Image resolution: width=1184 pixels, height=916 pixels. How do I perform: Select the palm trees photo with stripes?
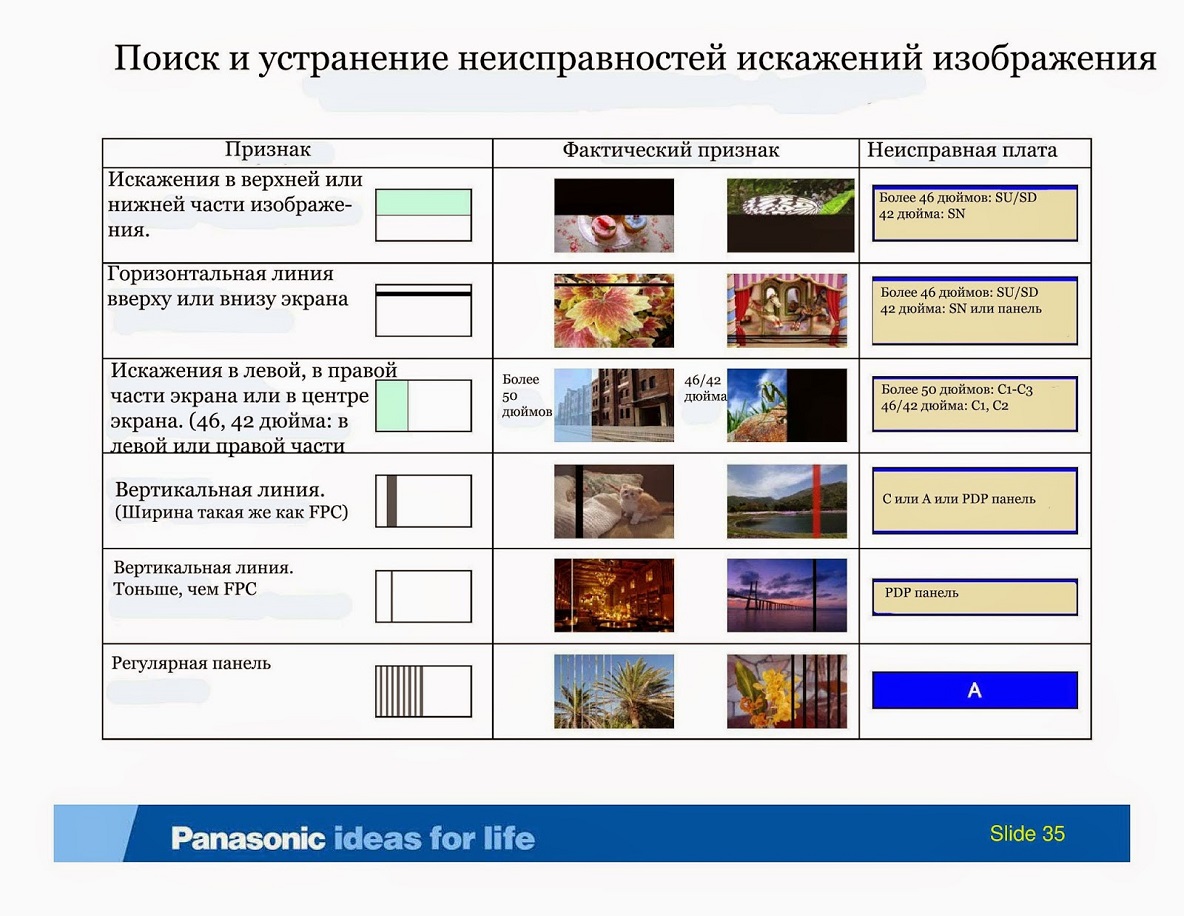pyautogui.click(x=614, y=691)
